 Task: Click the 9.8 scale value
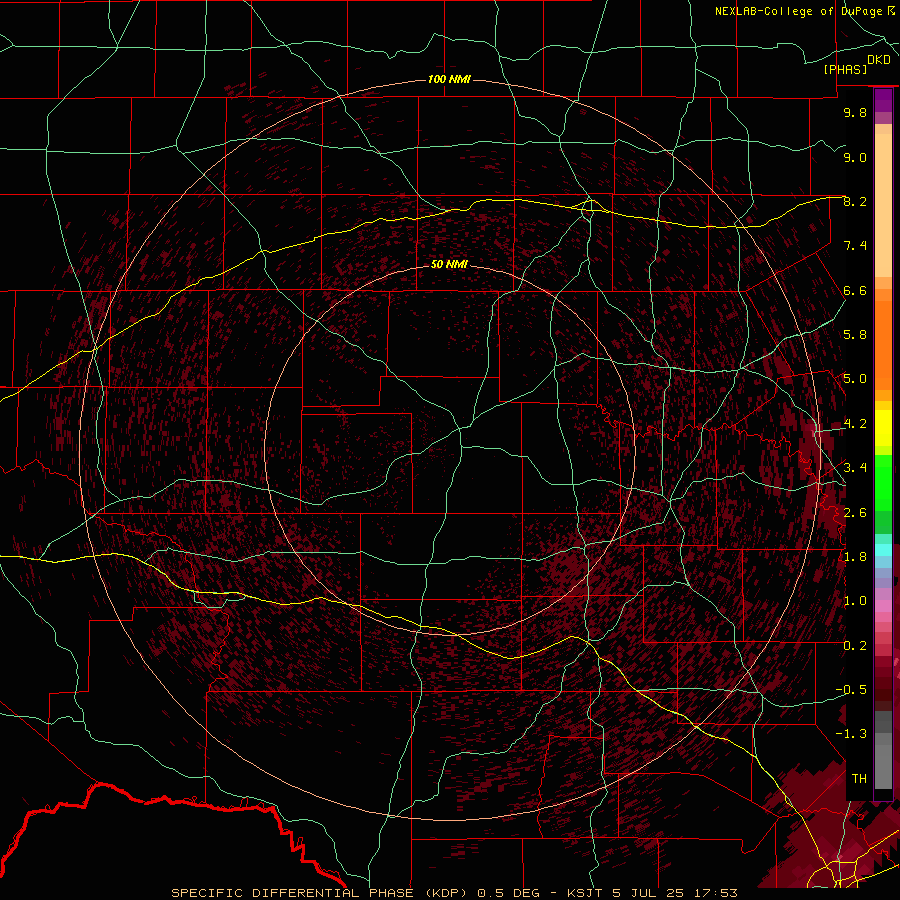click(x=855, y=113)
